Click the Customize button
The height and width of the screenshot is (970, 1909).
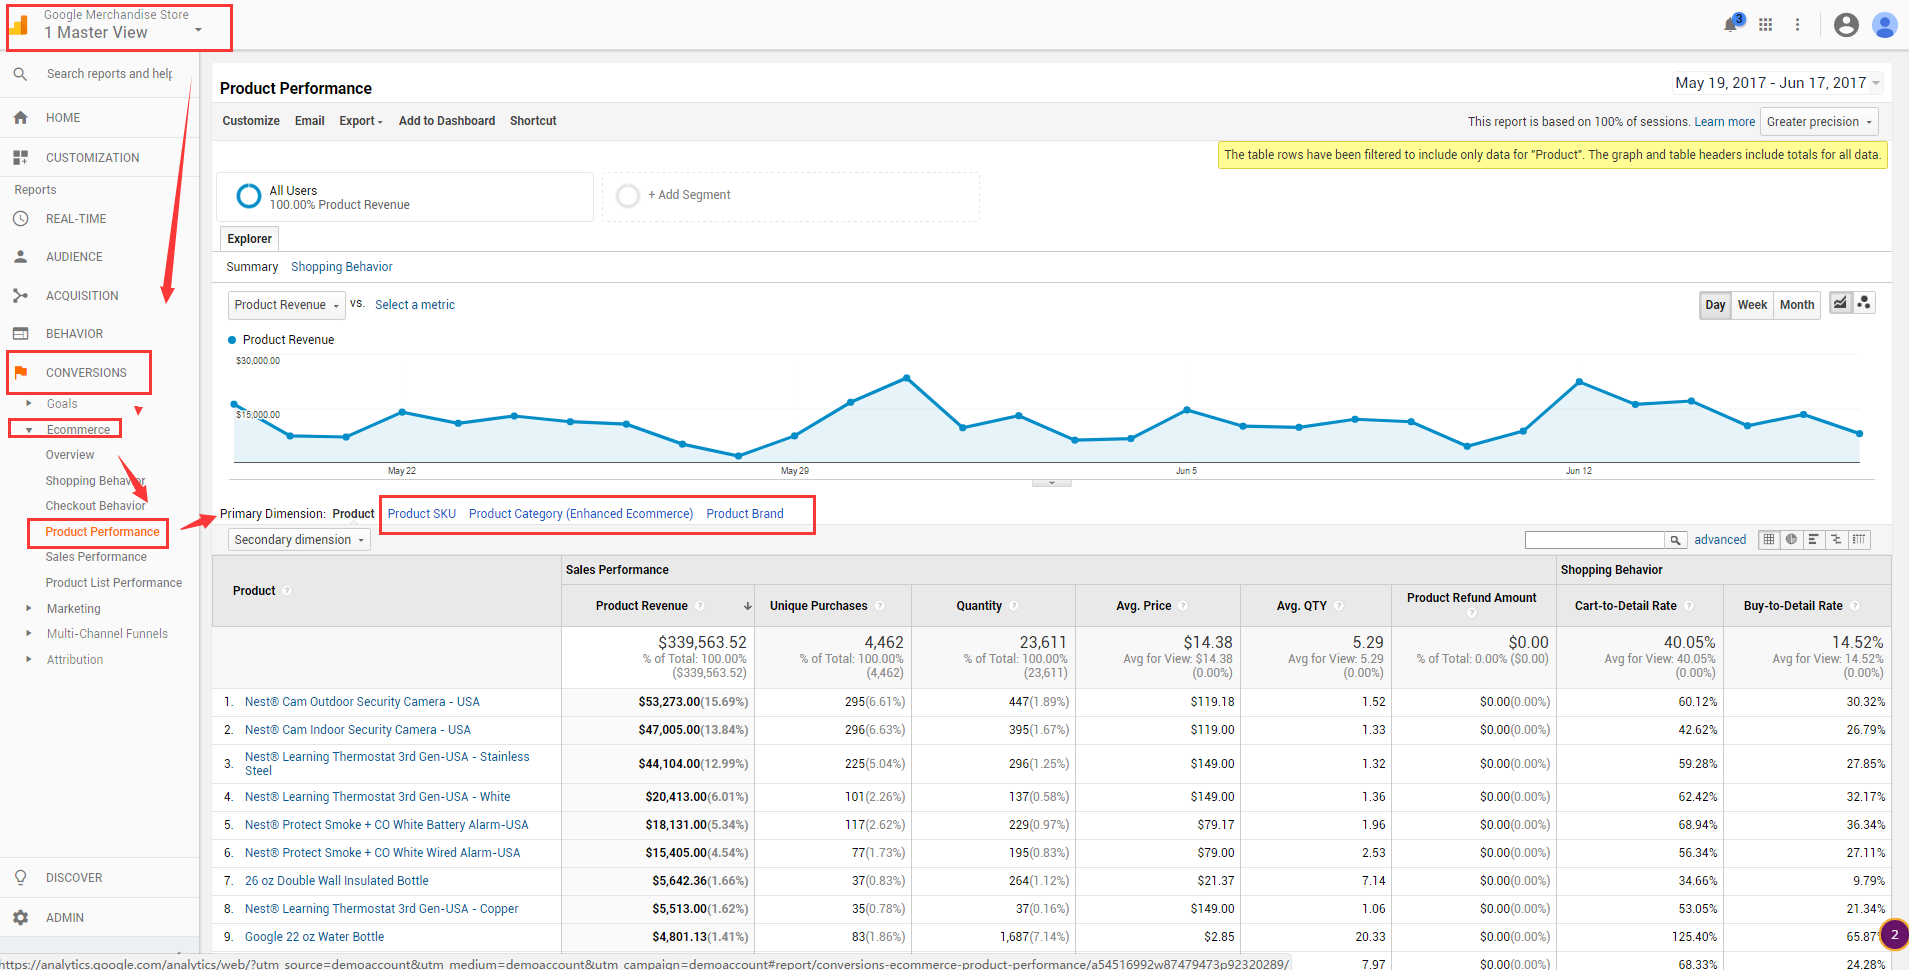pyautogui.click(x=251, y=121)
